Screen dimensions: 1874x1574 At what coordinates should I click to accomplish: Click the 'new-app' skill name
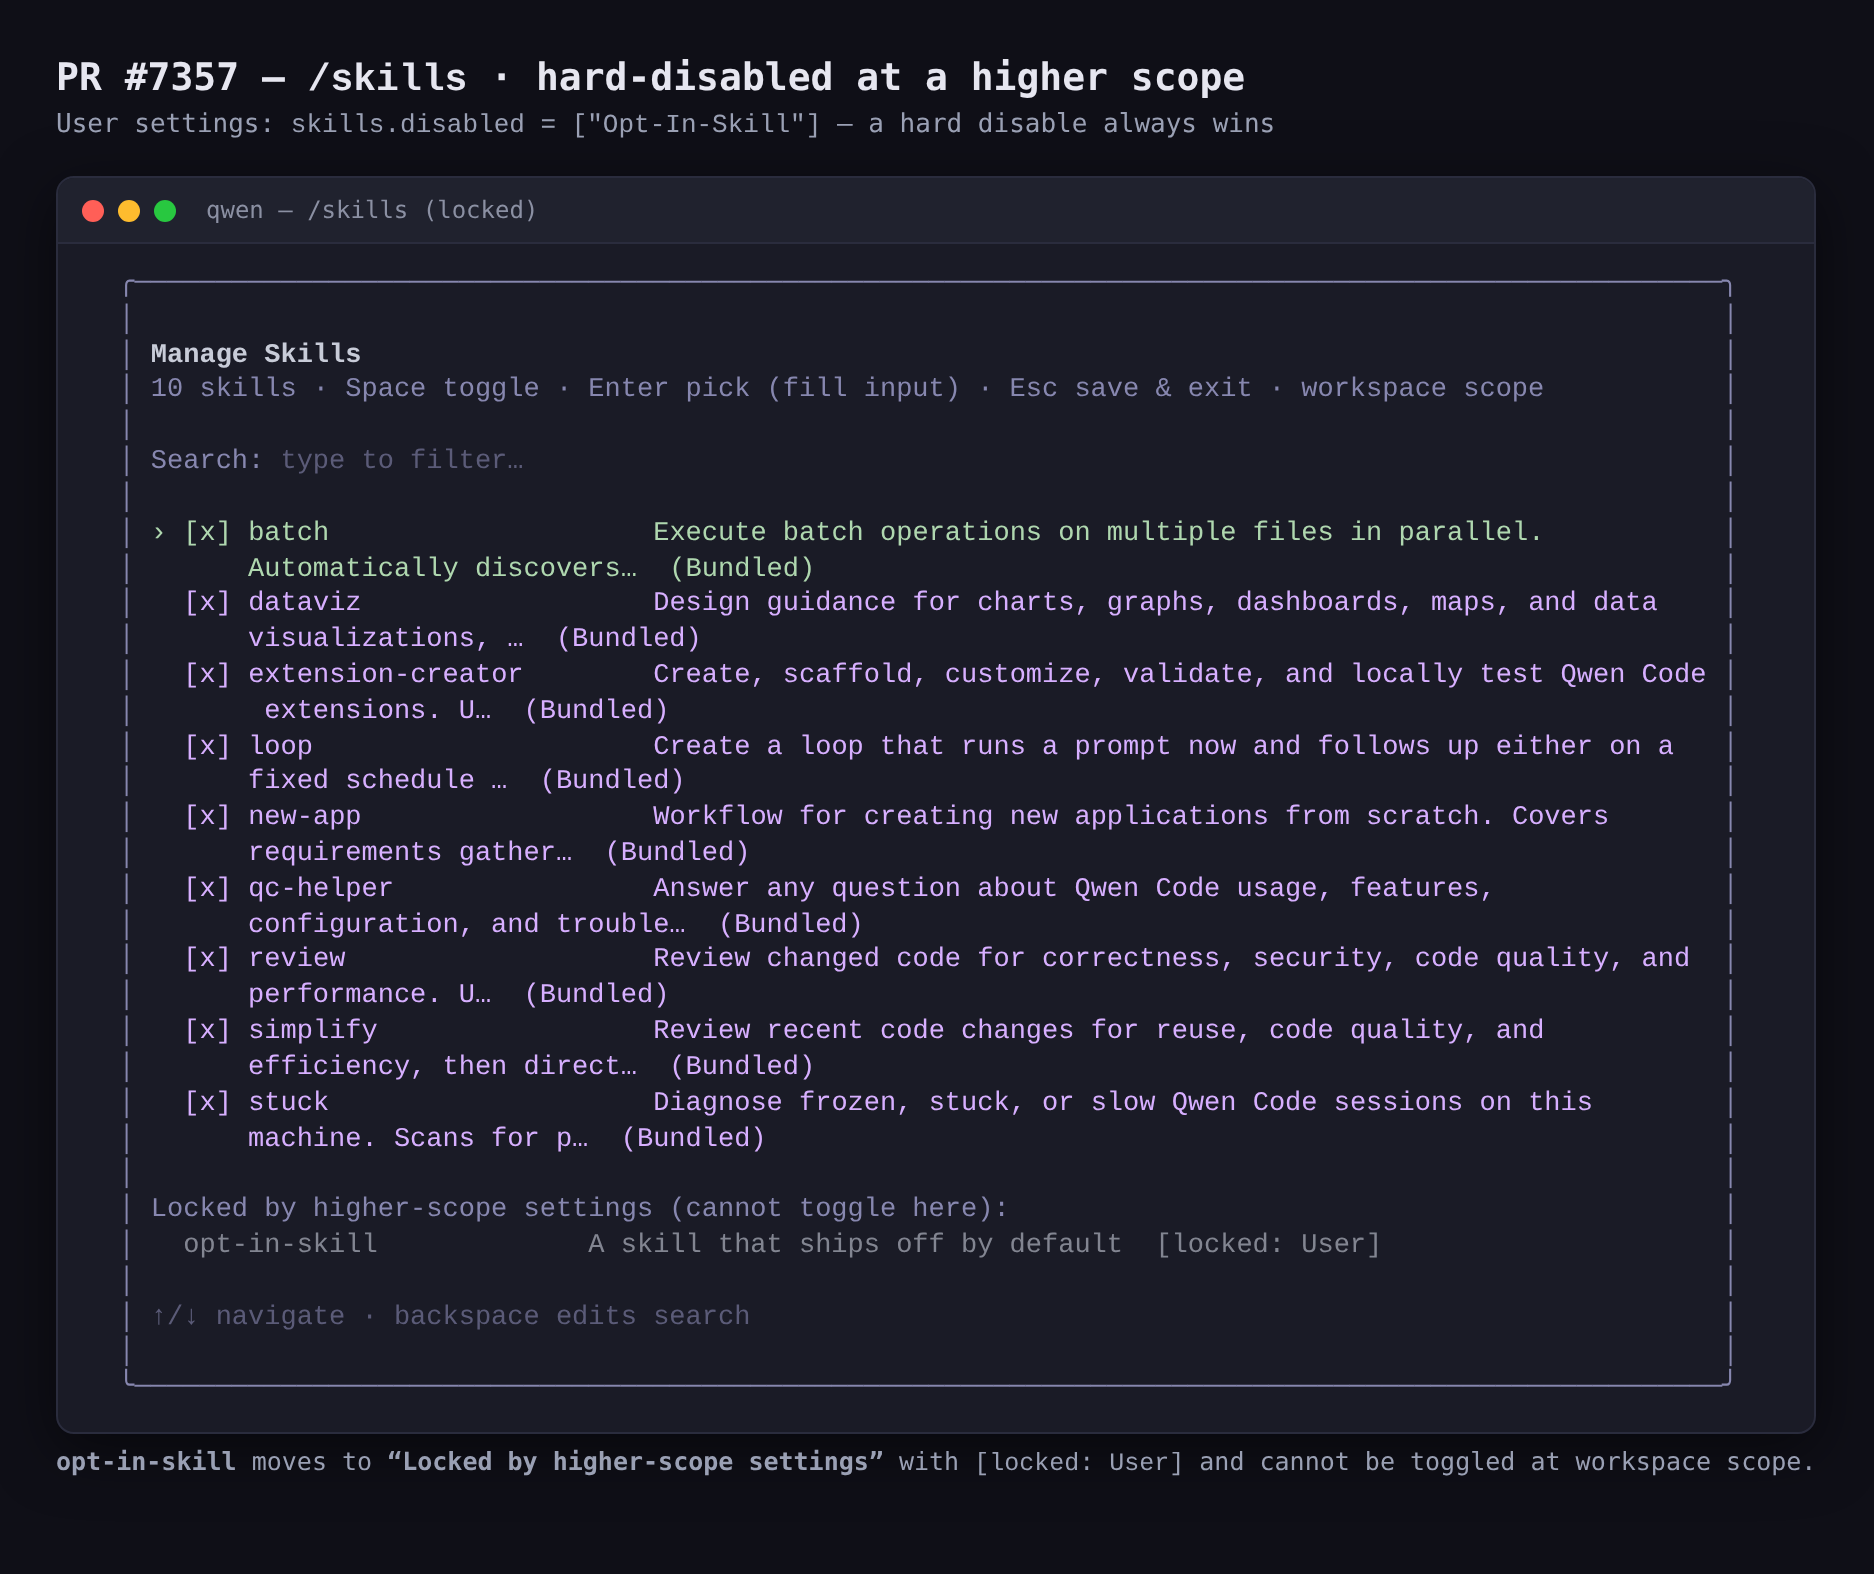tap(304, 816)
